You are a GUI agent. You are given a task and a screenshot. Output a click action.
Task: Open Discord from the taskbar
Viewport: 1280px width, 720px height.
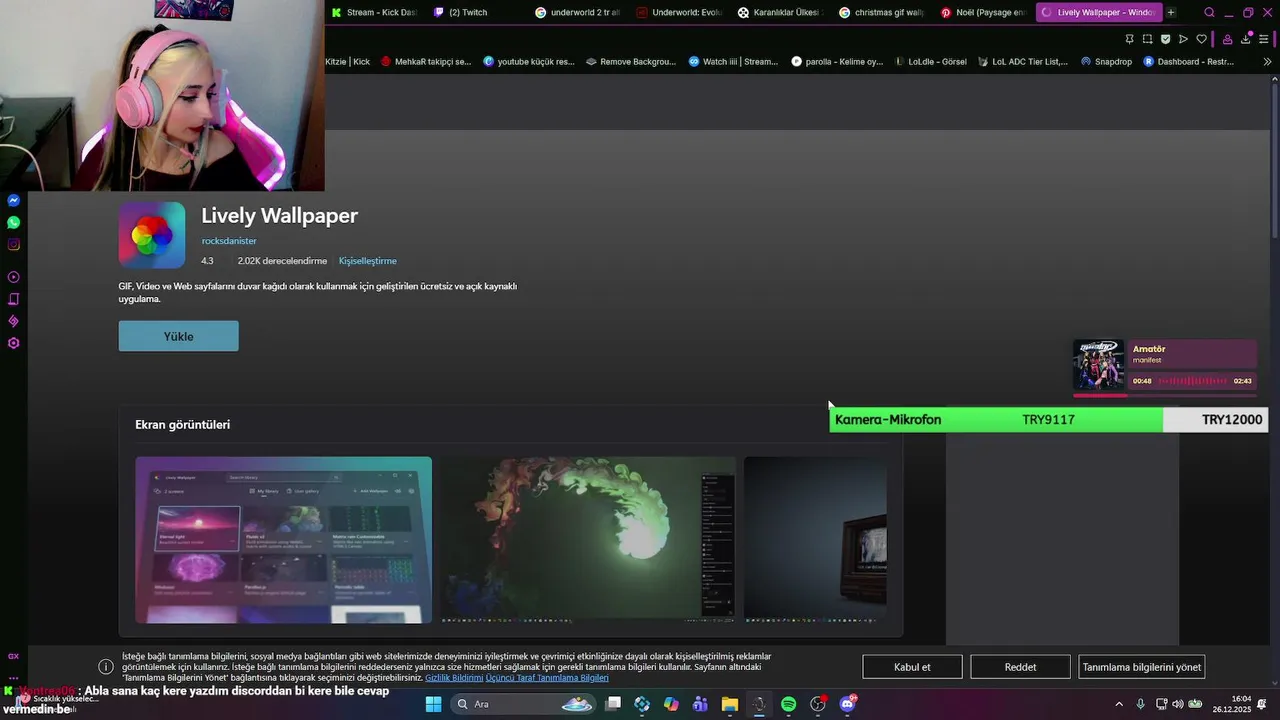pos(847,704)
